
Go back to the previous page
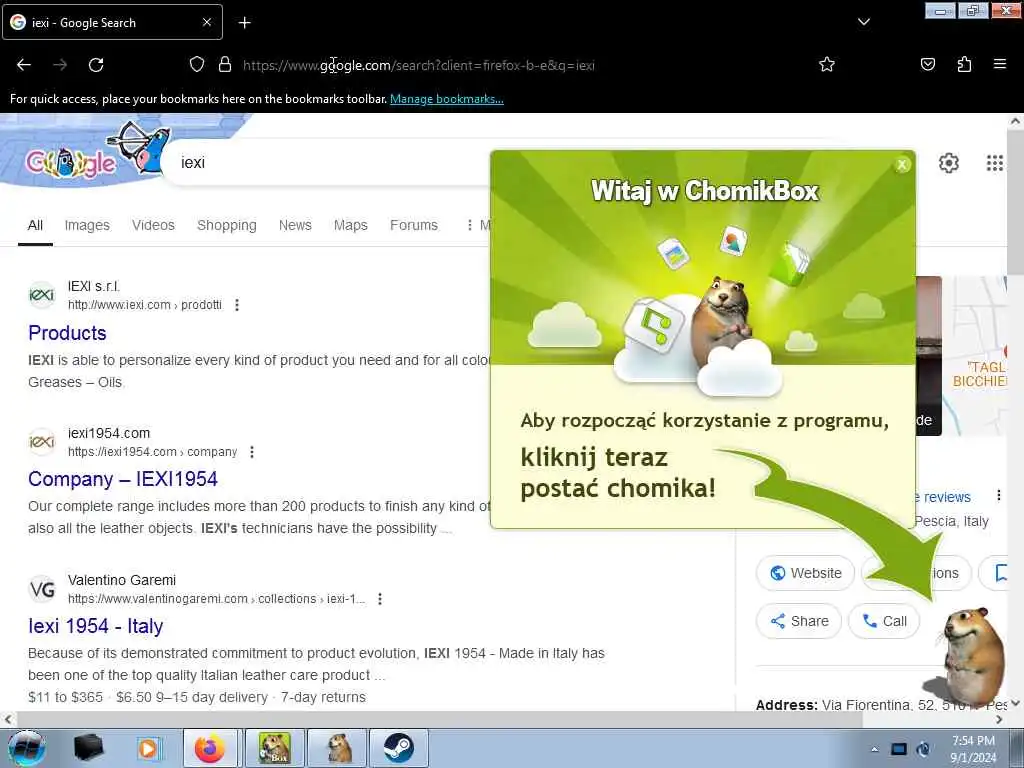point(24,65)
